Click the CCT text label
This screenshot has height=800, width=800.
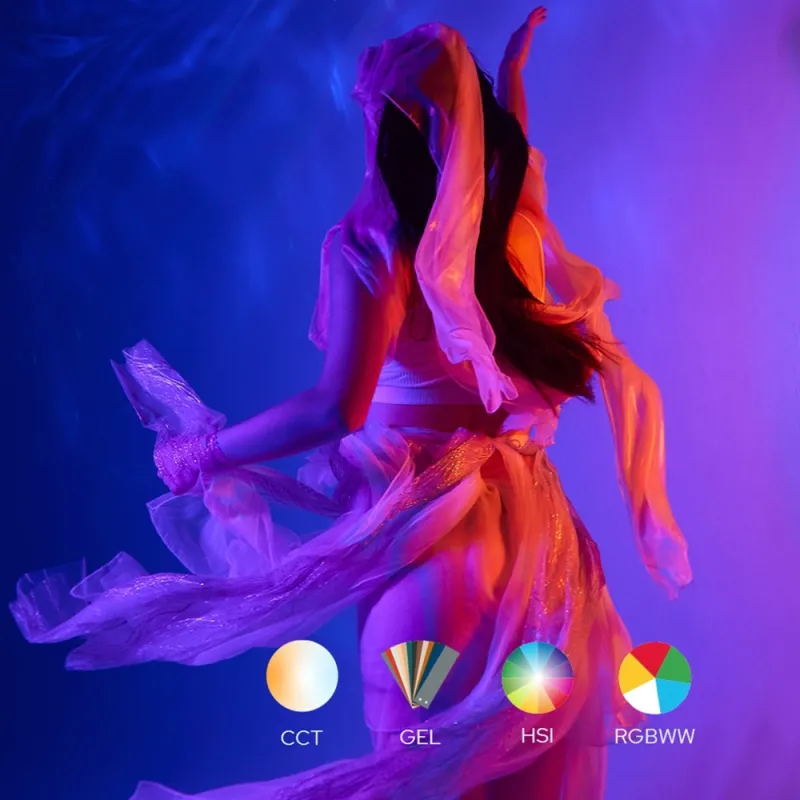tap(302, 738)
